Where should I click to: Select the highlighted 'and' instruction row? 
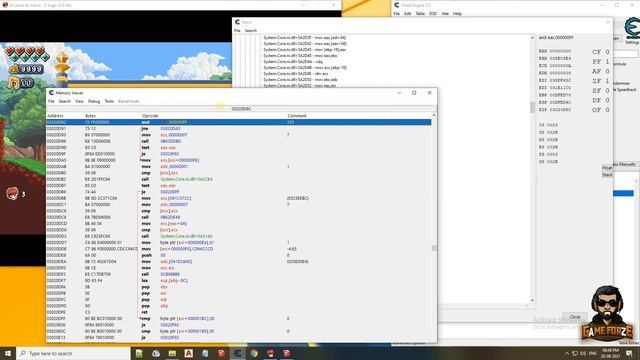tap(239, 122)
